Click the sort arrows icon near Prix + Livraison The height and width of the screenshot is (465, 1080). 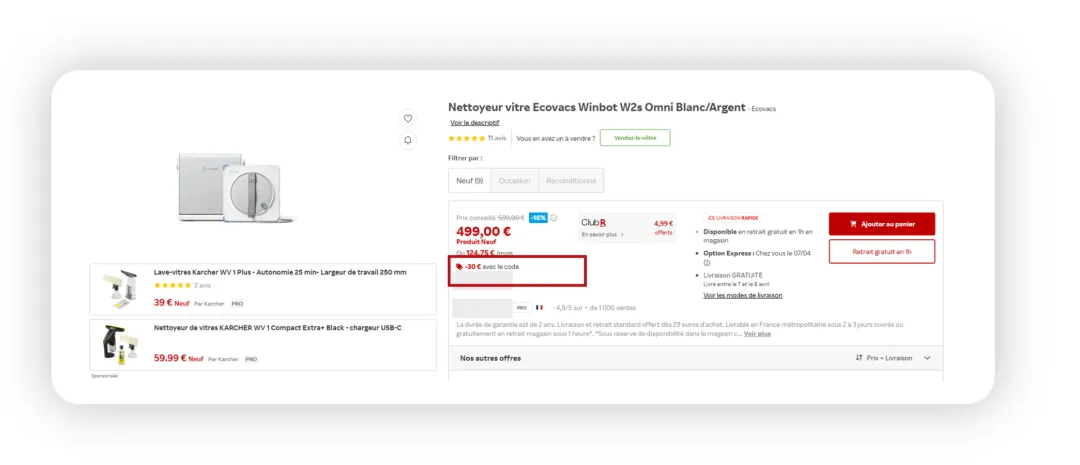coord(859,358)
